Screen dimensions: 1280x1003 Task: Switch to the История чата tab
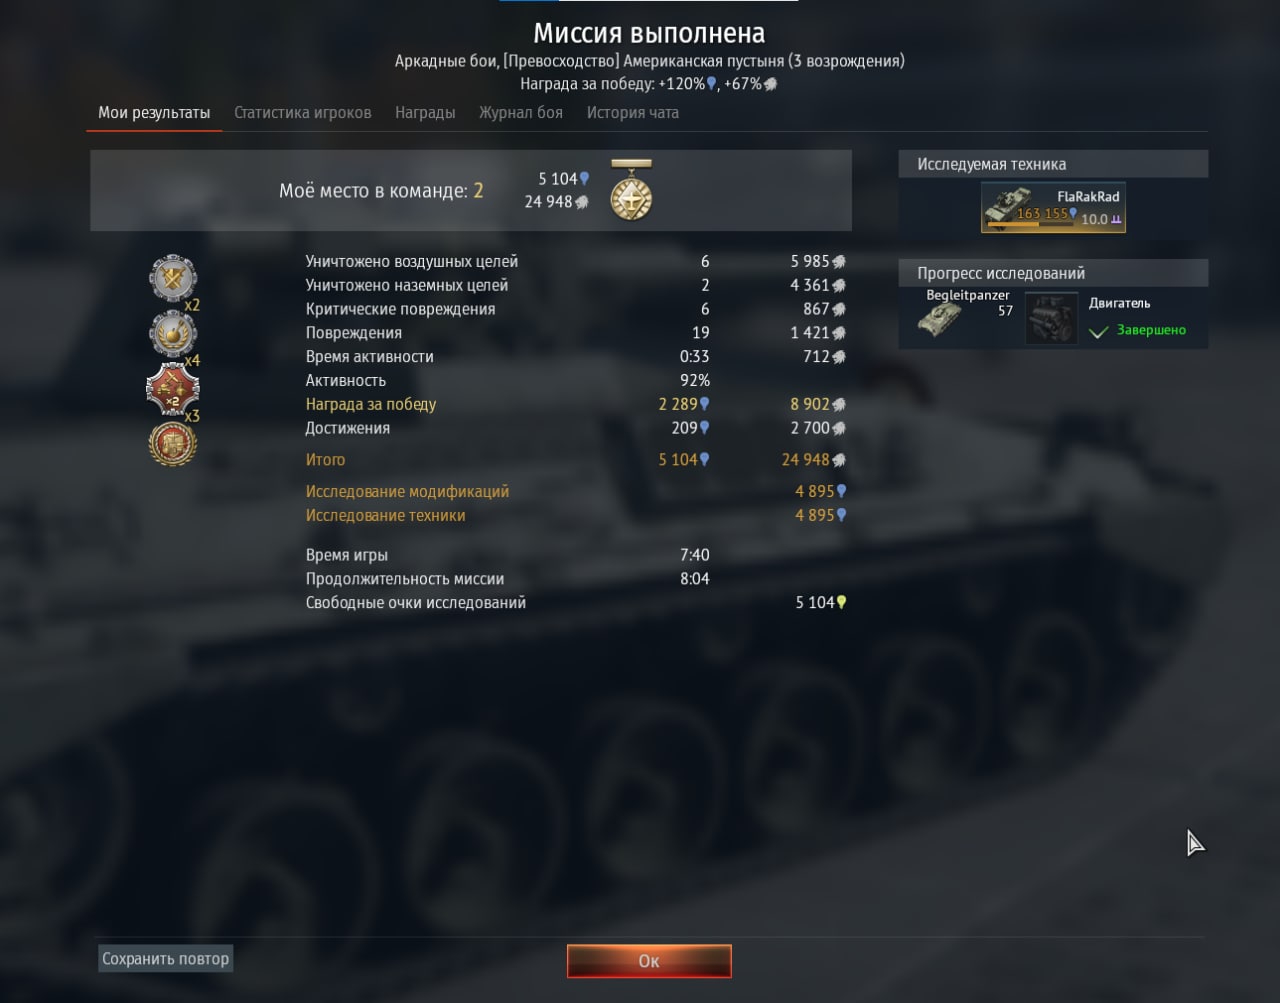633,113
